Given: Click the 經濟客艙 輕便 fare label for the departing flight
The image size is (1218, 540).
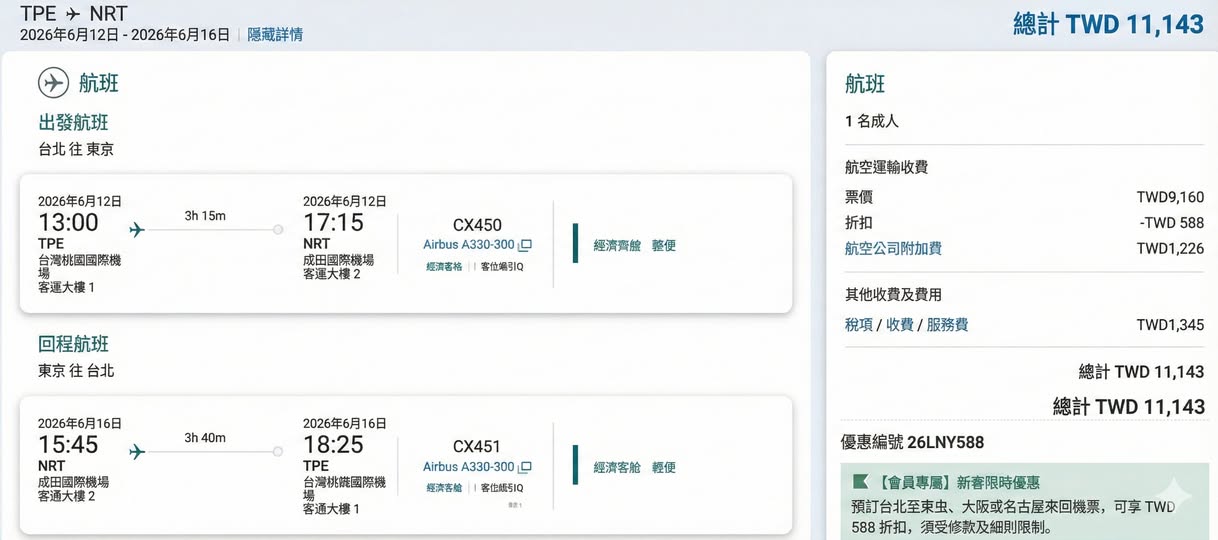Looking at the screenshot, I should [x=634, y=245].
